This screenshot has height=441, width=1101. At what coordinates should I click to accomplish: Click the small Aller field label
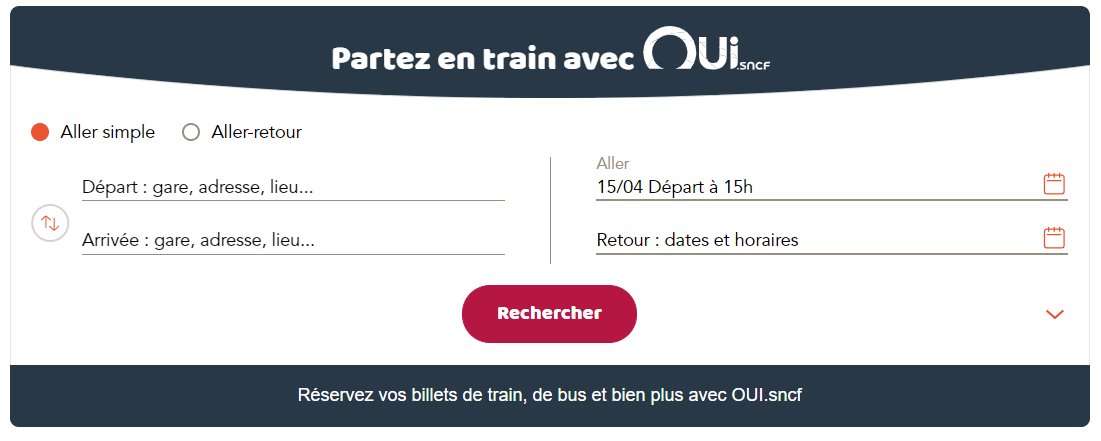(613, 164)
